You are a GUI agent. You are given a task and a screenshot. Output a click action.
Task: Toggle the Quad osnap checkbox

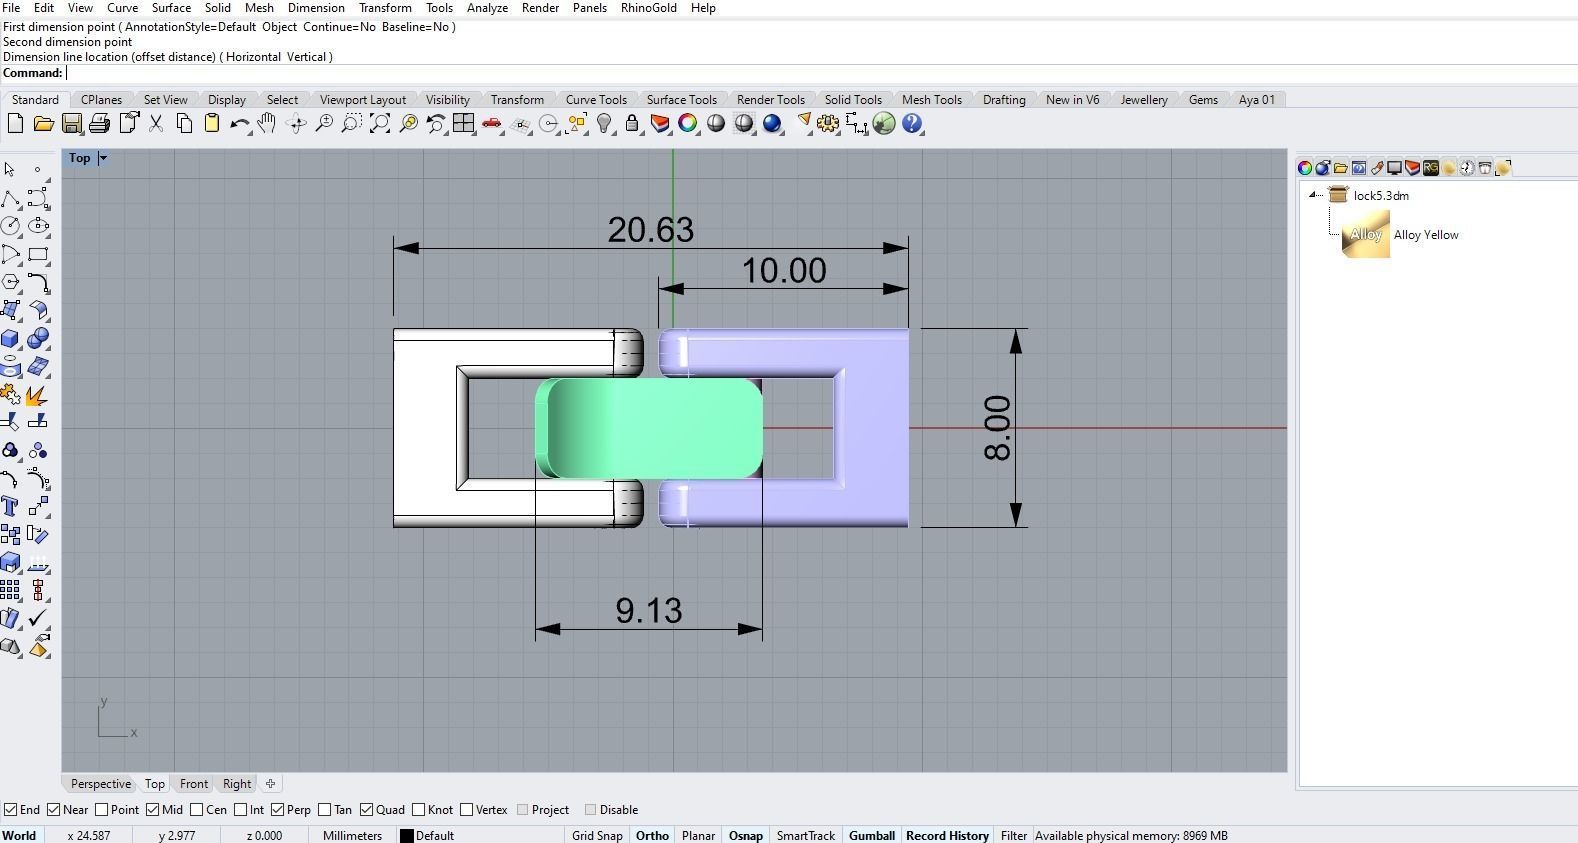pyautogui.click(x=367, y=810)
